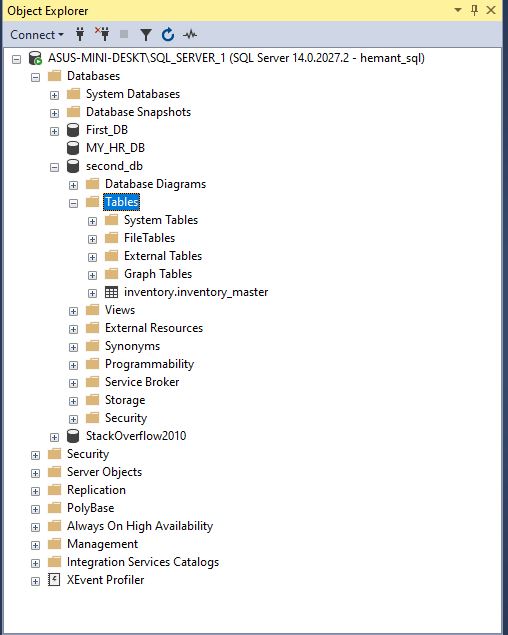508x635 pixels.
Task: Click the First_DB database cylinder icon
Action: tap(73, 130)
